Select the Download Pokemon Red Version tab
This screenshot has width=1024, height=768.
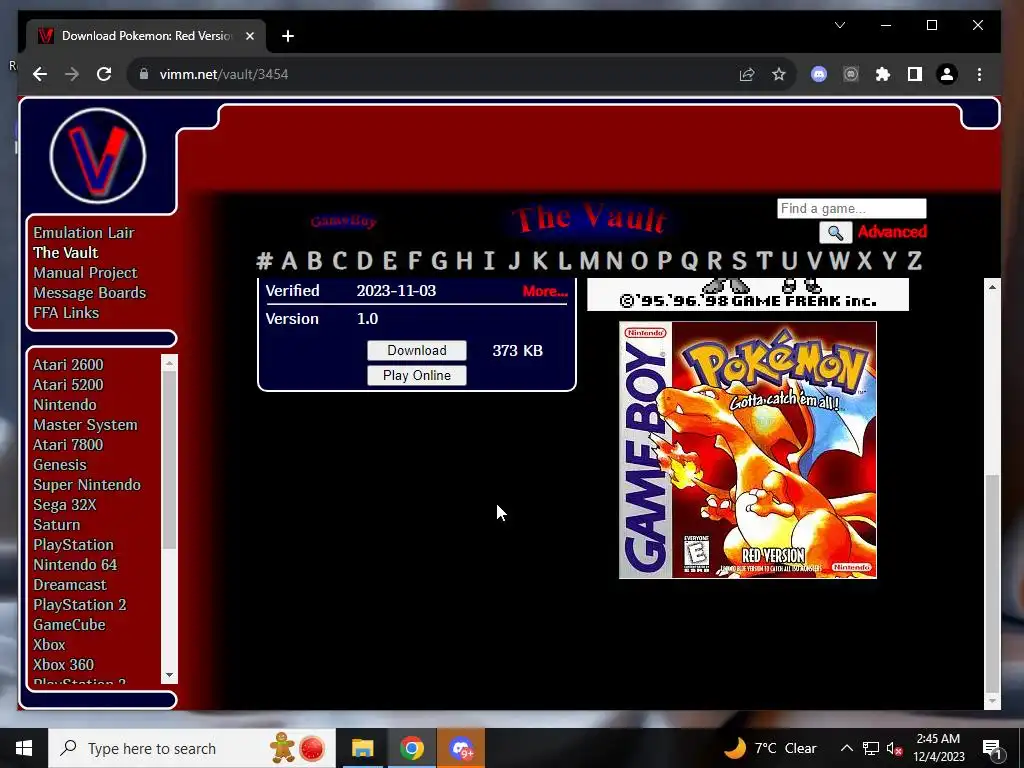point(146,36)
